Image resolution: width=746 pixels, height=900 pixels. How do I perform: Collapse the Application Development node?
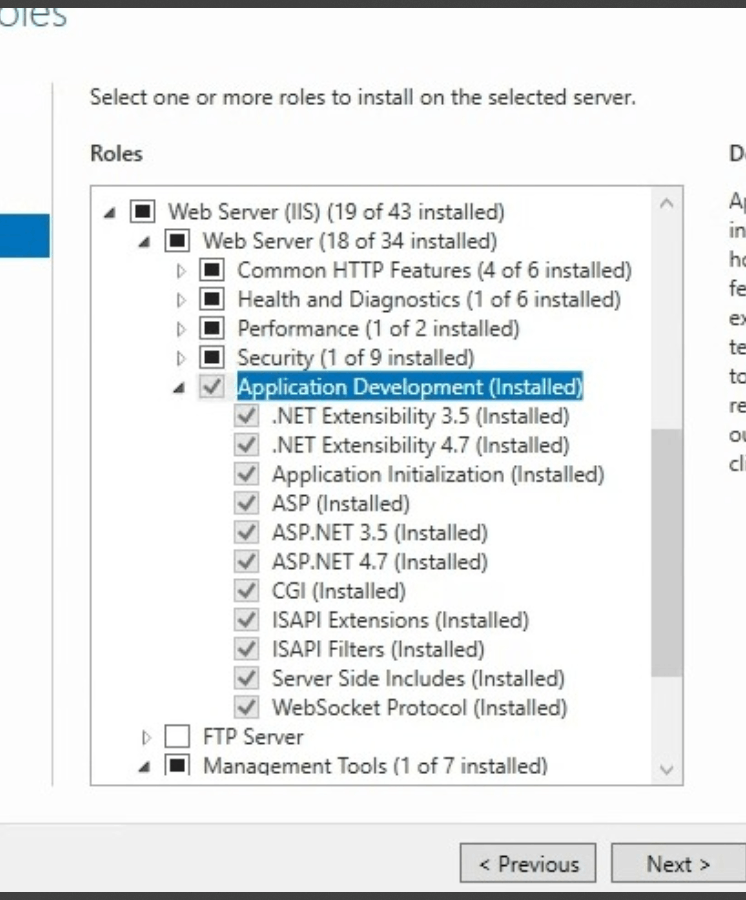[179, 388]
